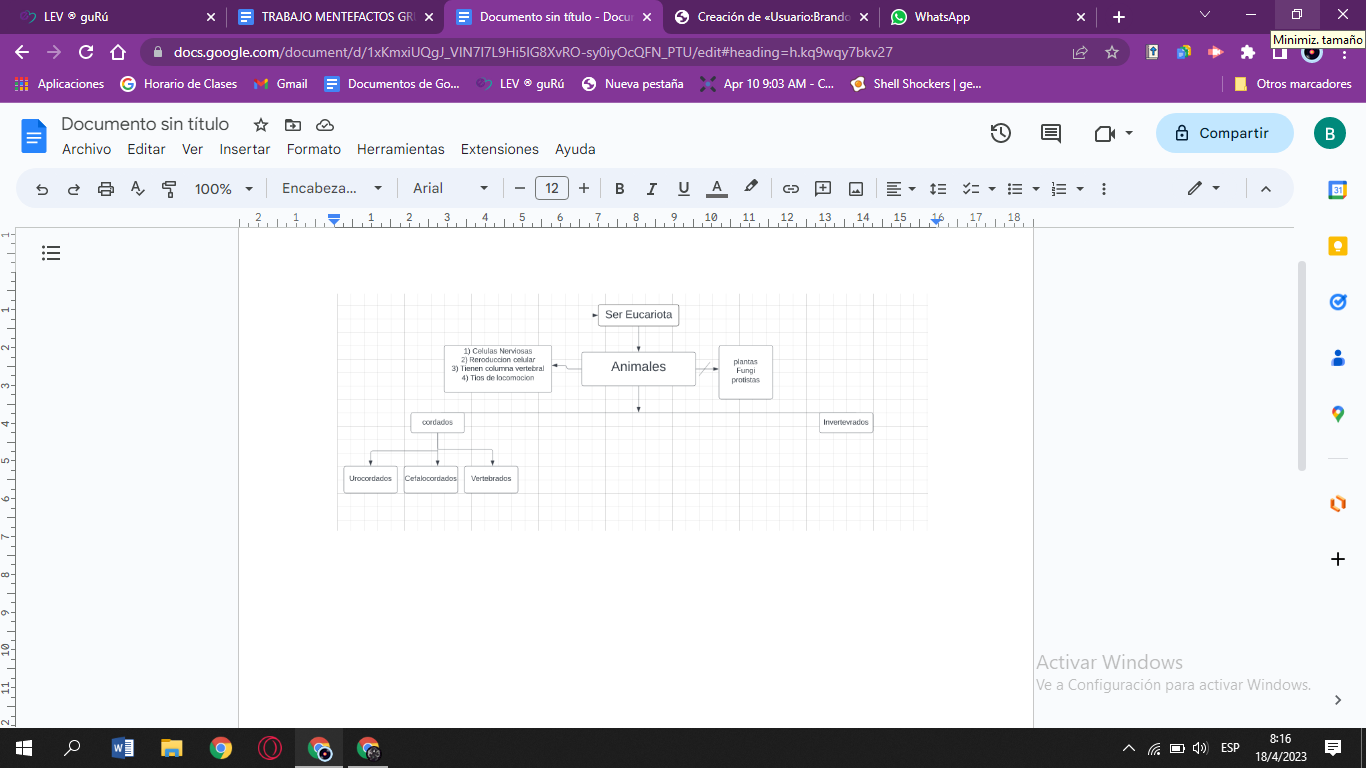Open the paragraph style dropdown
This screenshot has height=768, width=1366.
point(332,189)
